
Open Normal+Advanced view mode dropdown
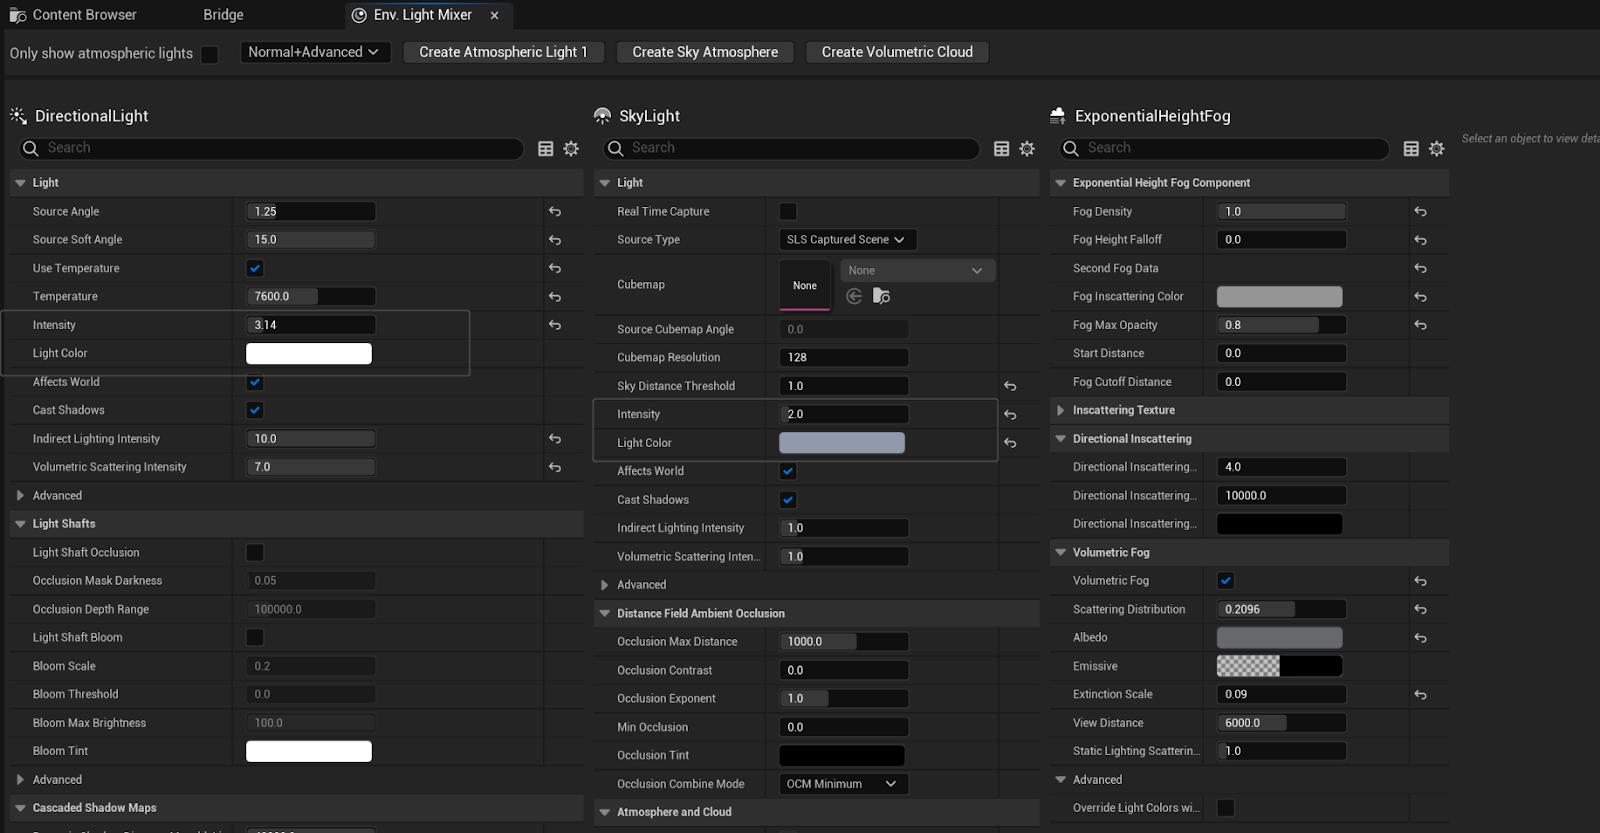313,52
